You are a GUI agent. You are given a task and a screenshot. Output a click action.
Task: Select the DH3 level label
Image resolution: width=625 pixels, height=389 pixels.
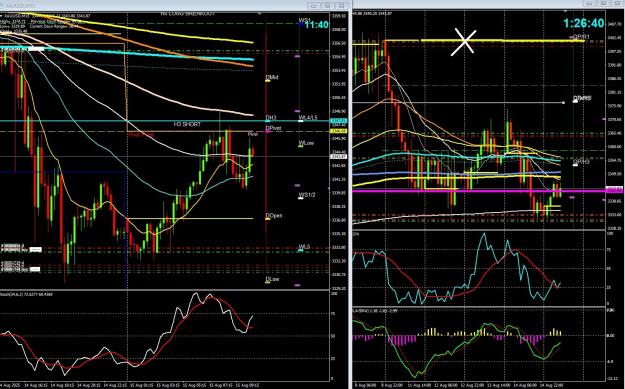[x=271, y=118]
